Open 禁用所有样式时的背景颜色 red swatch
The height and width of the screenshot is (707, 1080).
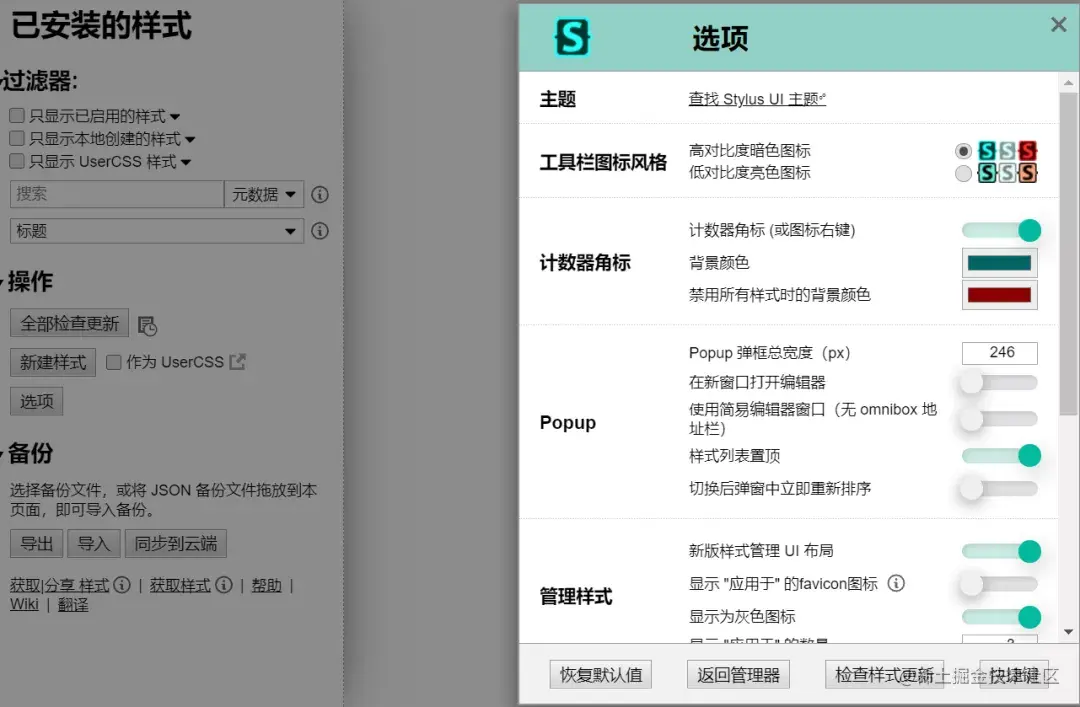click(x=999, y=295)
